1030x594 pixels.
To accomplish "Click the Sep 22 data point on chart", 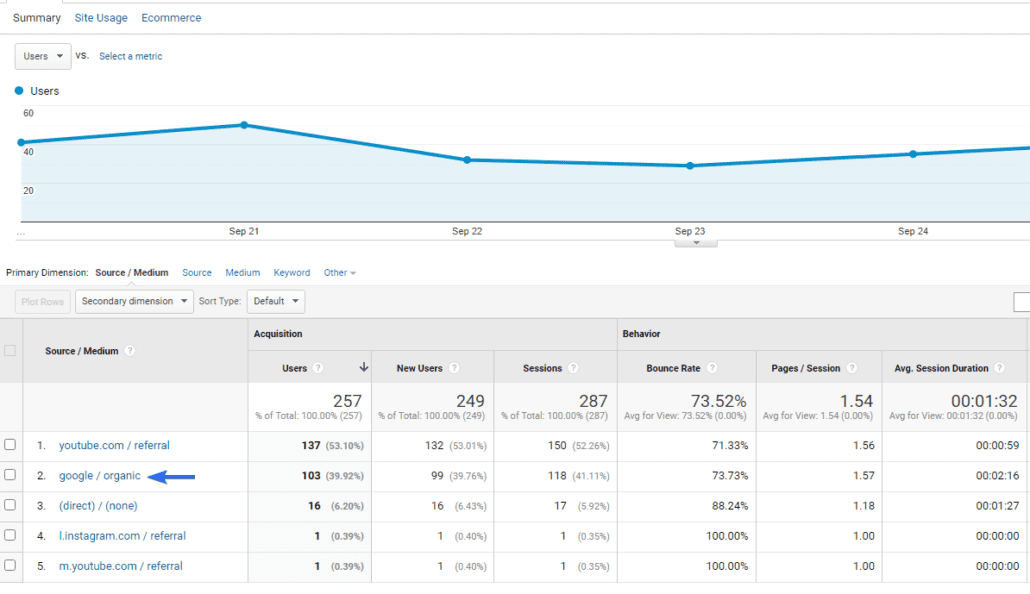I will point(467,160).
